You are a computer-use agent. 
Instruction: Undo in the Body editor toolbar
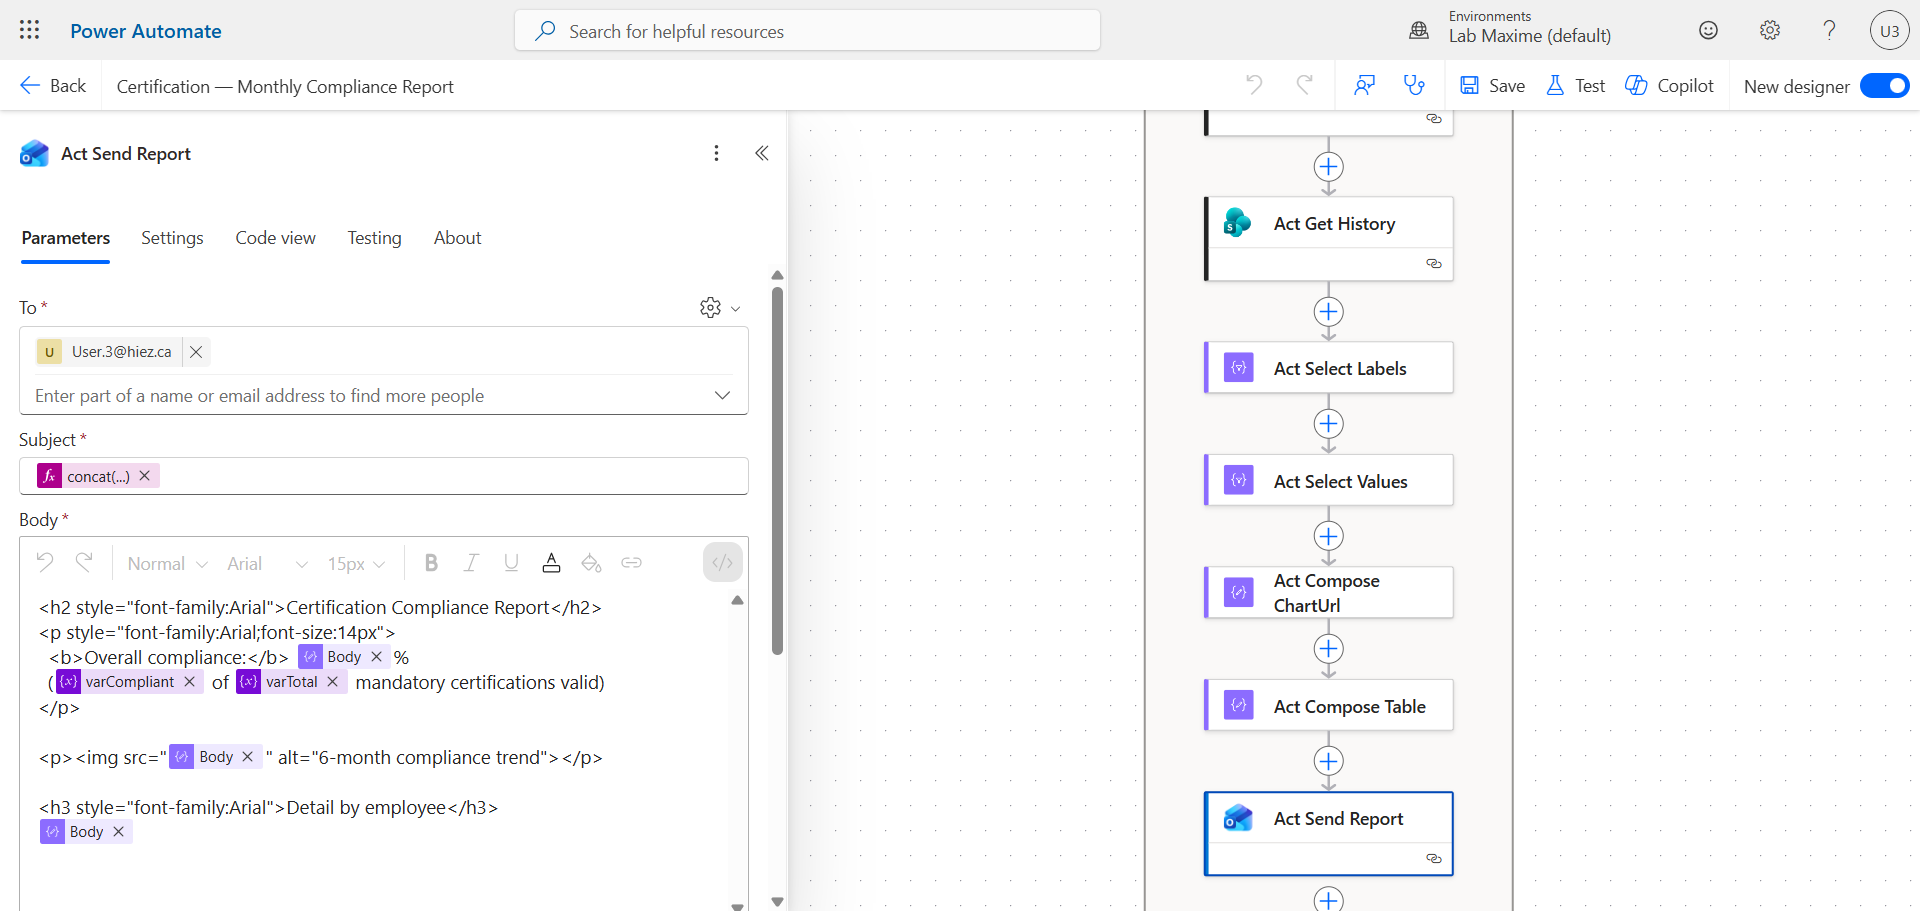(45, 563)
